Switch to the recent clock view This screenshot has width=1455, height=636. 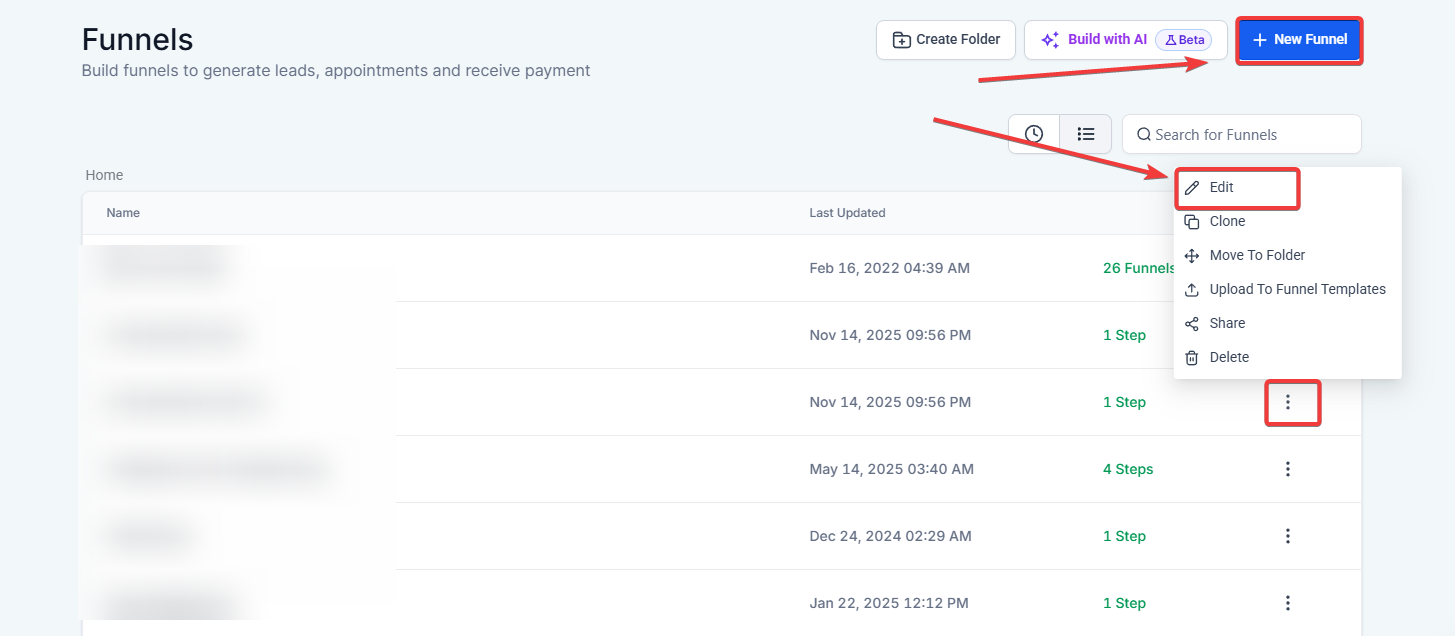click(x=1034, y=134)
